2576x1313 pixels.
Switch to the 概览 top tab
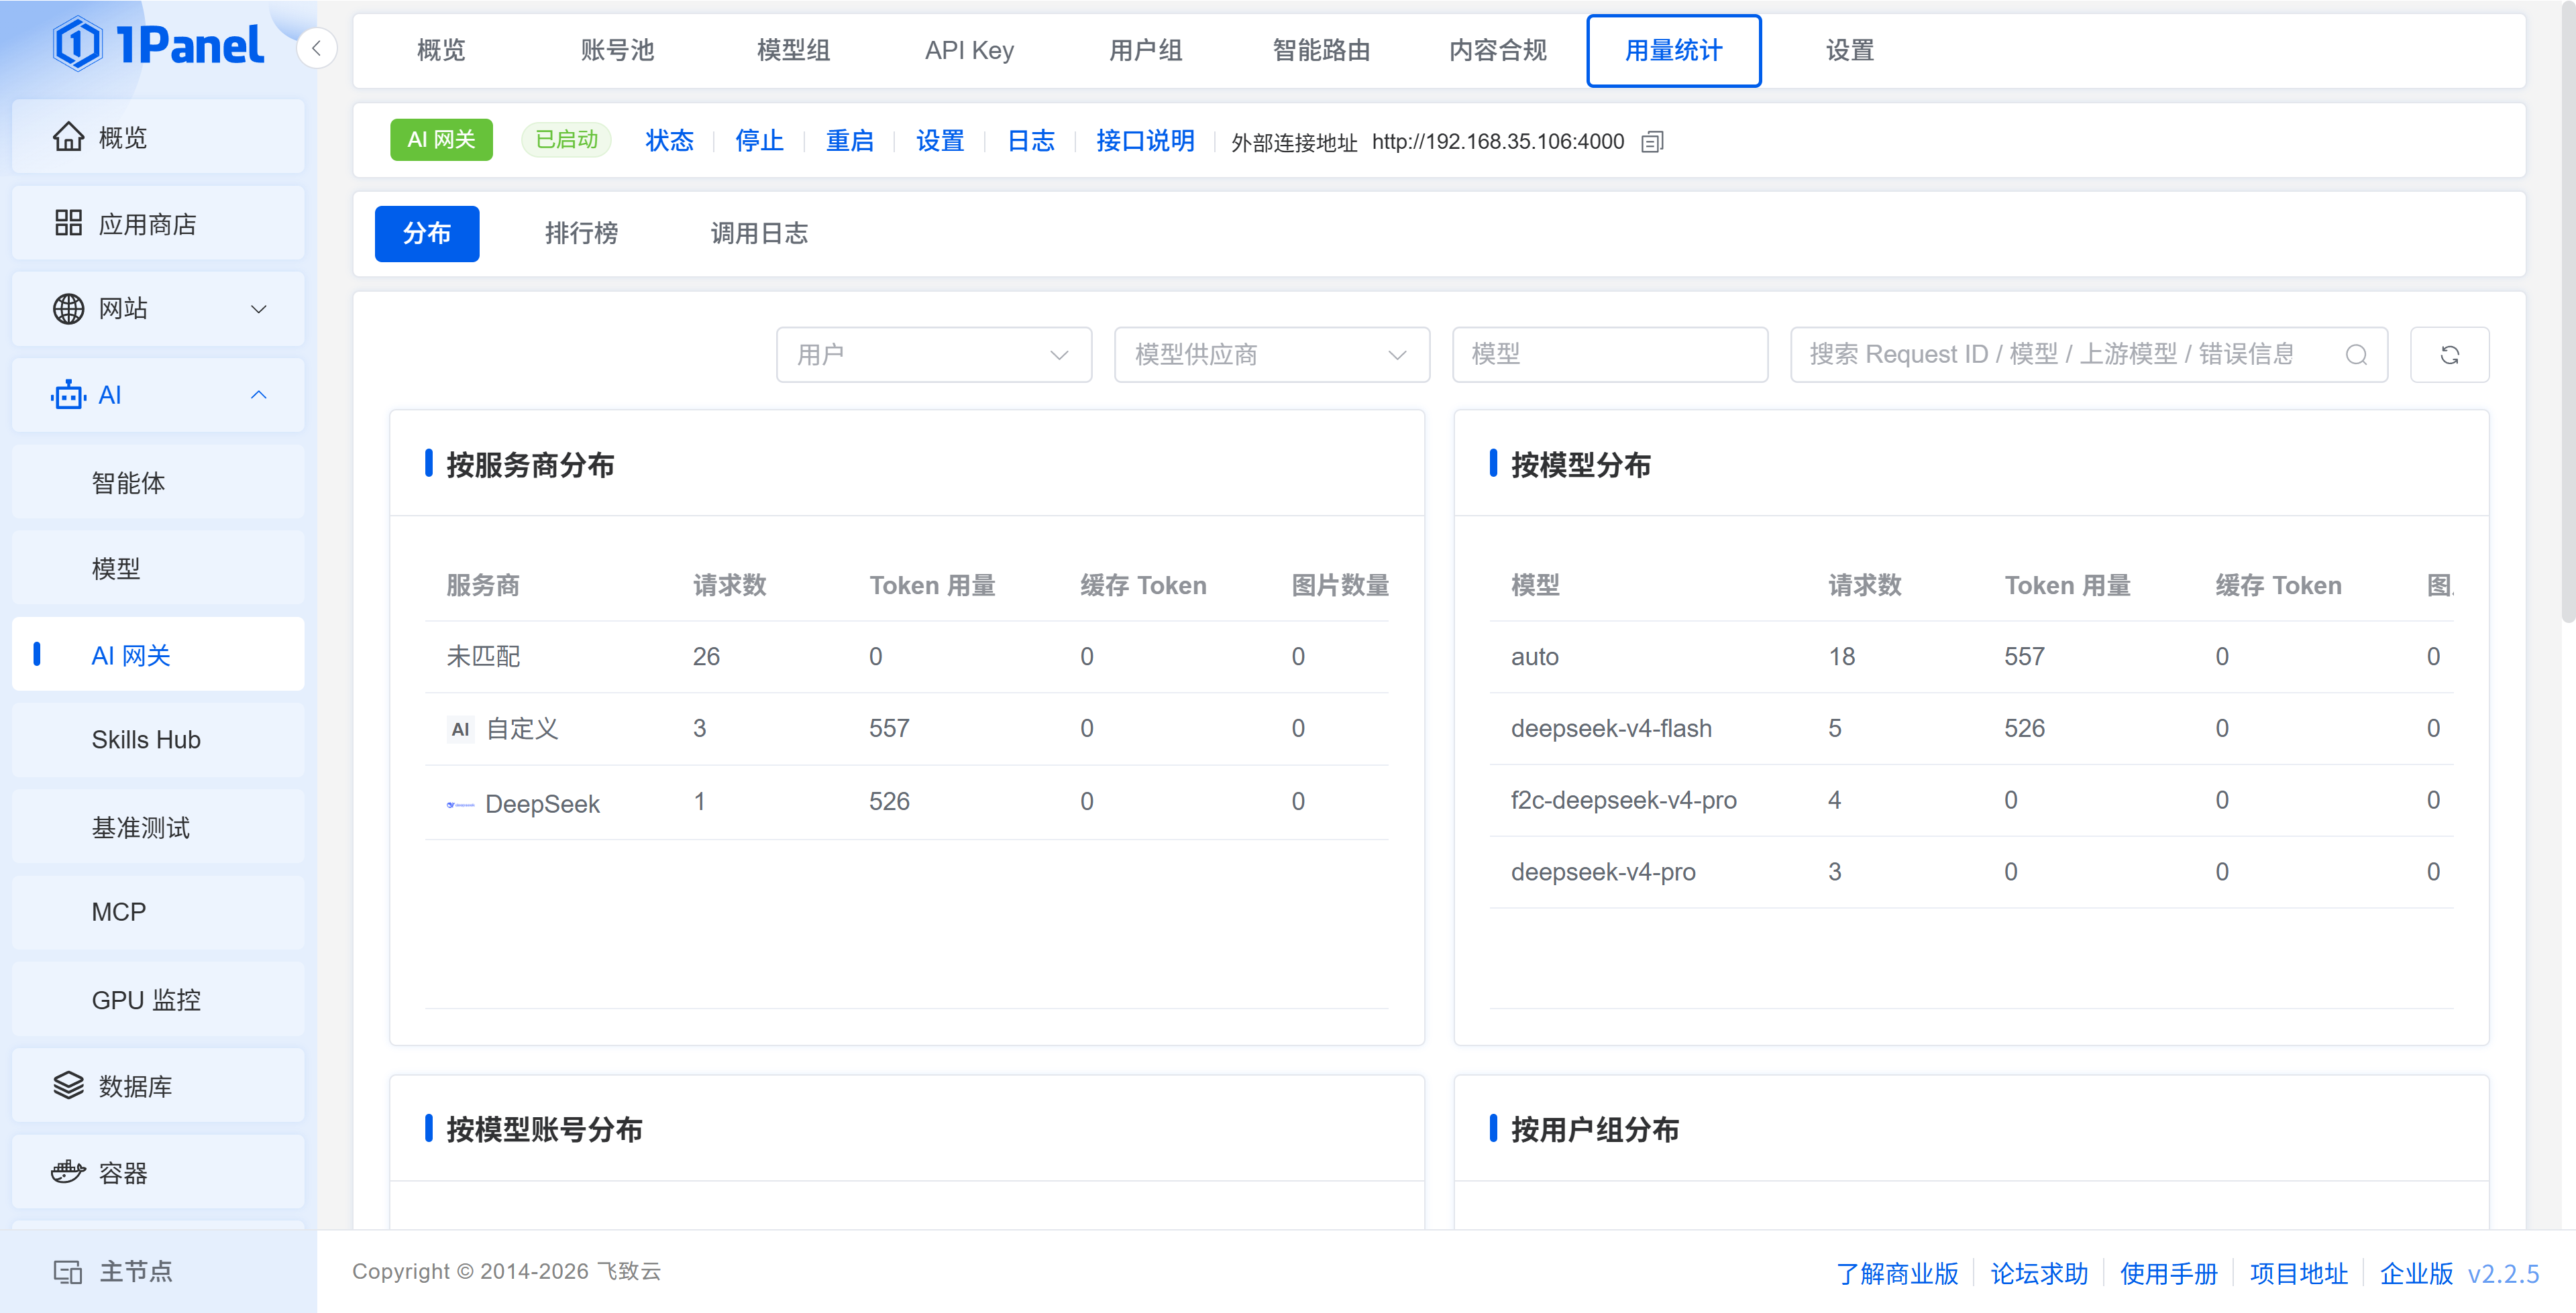pos(441,50)
